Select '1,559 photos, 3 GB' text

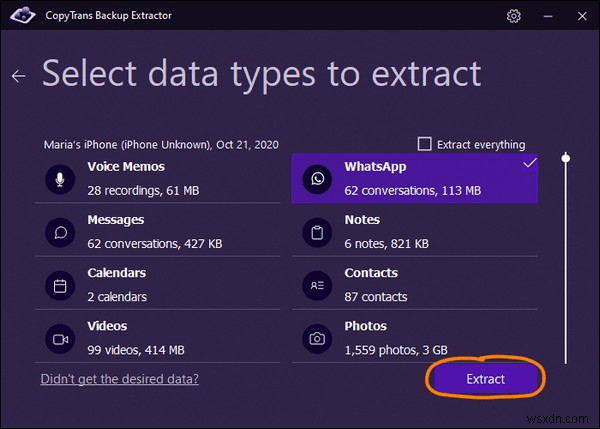click(396, 350)
